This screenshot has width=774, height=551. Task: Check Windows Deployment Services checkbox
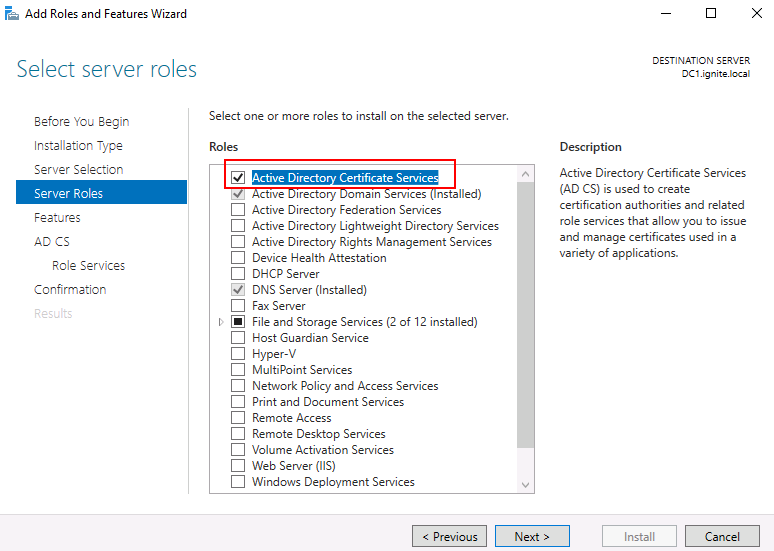pyautogui.click(x=238, y=481)
